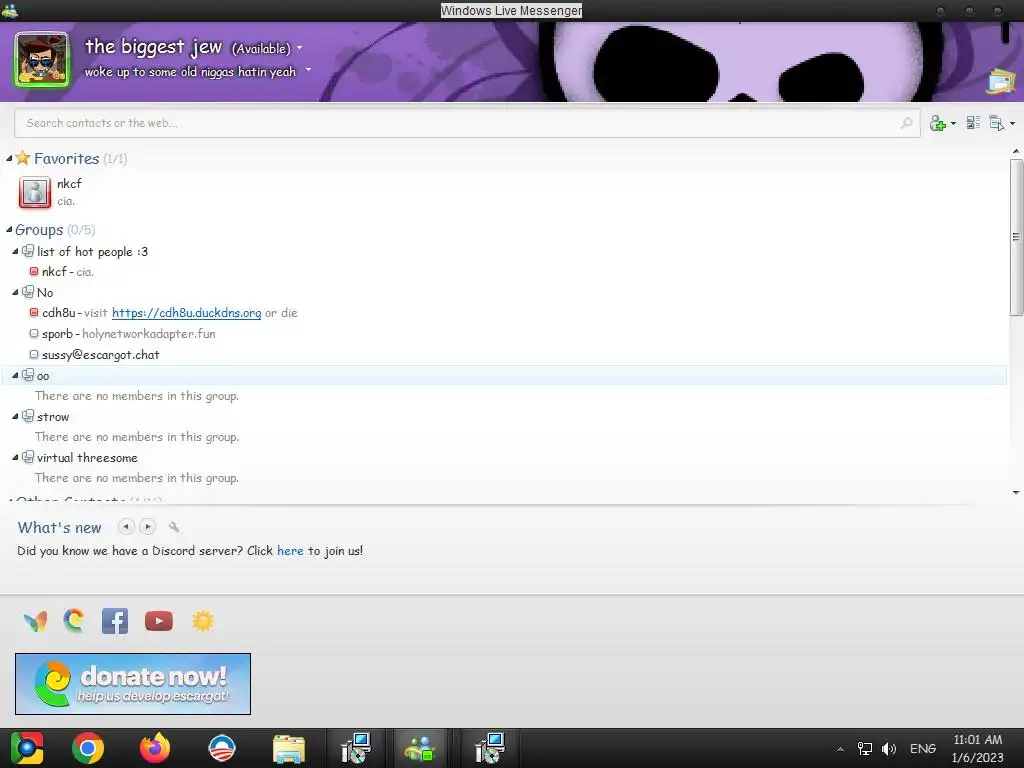Click the weather sun icon
This screenshot has width=1024, height=768.
(203, 621)
